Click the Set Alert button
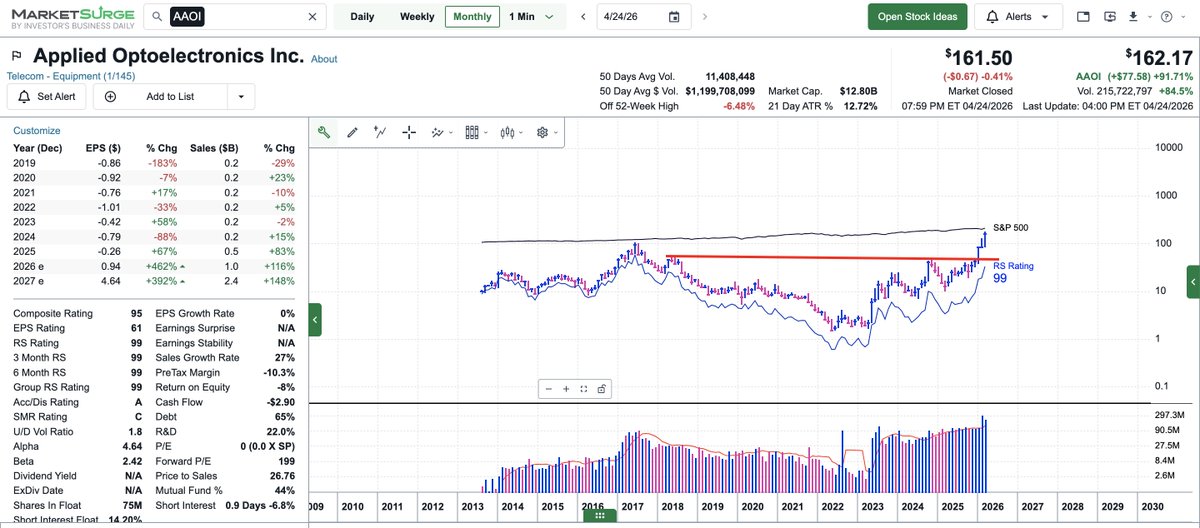1200x528 pixels. (47, 96)
